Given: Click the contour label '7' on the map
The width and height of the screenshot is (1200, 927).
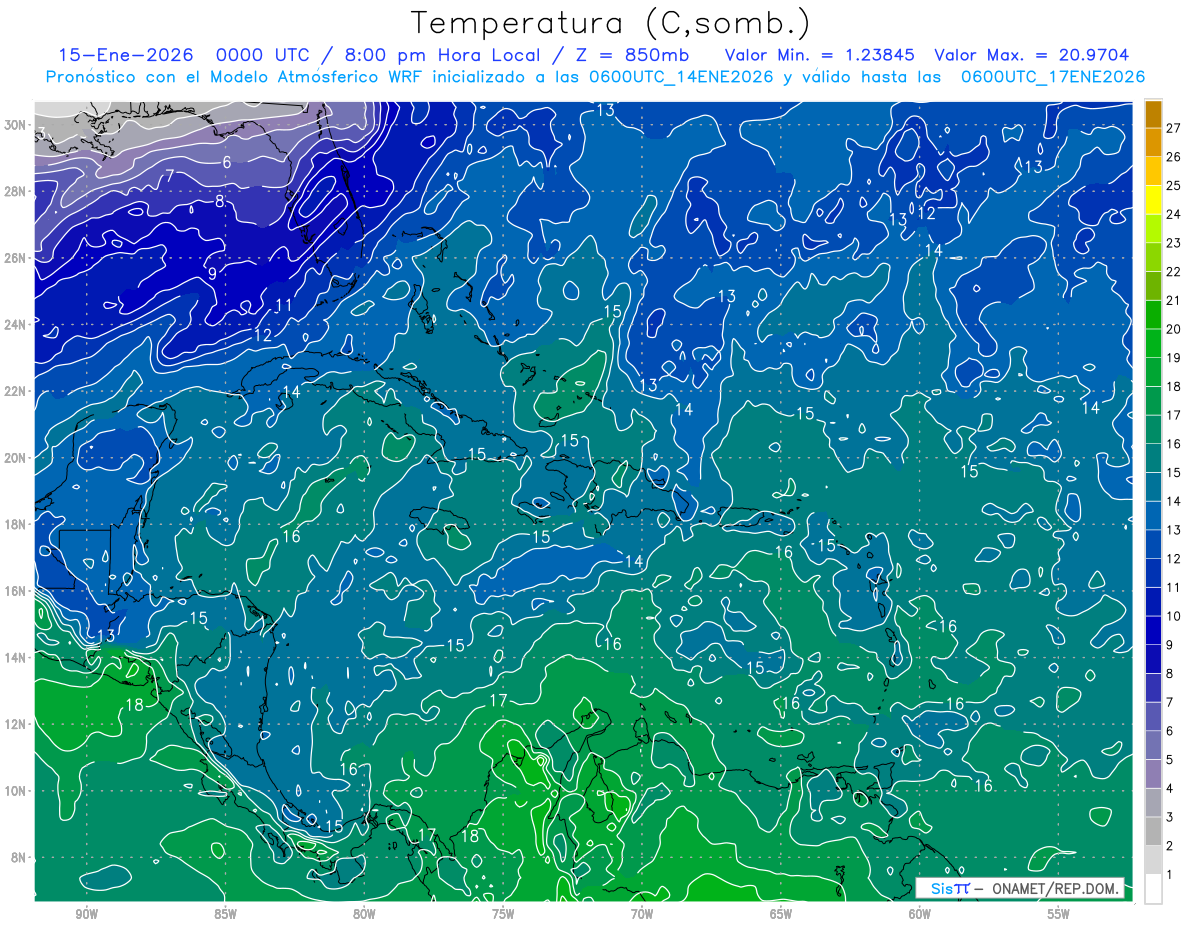Looking at the screenshot, I should coord(170,176).
